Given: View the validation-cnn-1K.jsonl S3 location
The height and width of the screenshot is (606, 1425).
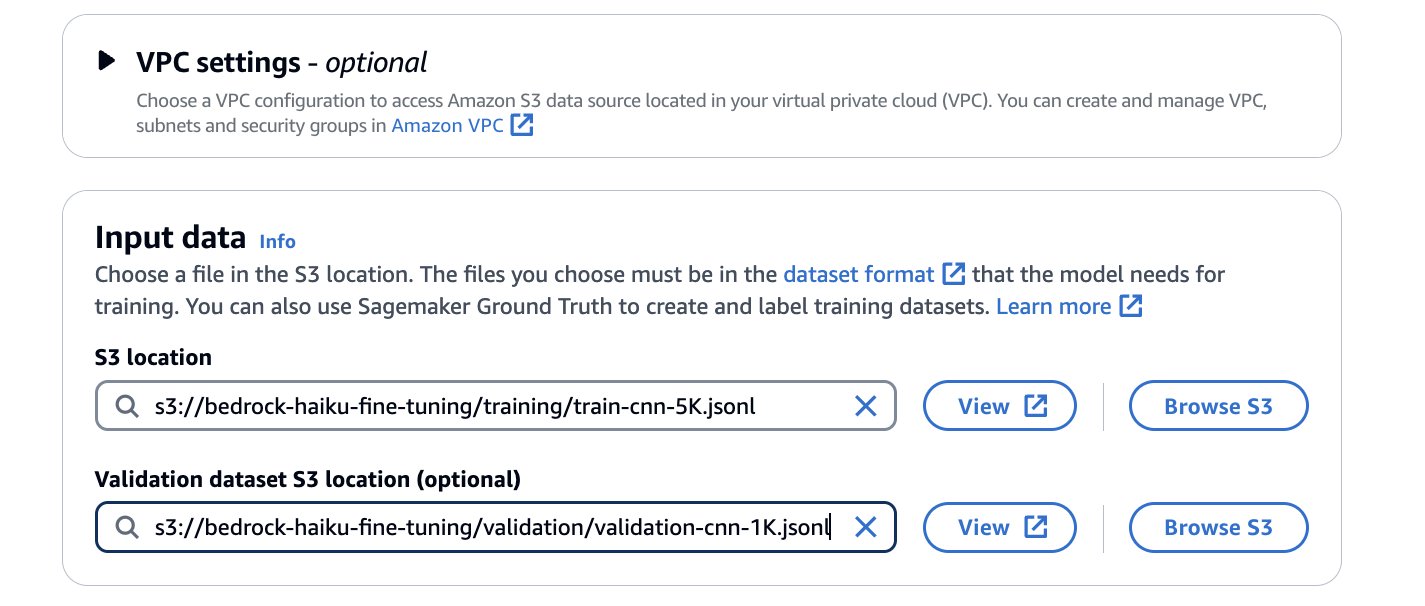Looking at the screenshot, I should (x=999, y=527).
